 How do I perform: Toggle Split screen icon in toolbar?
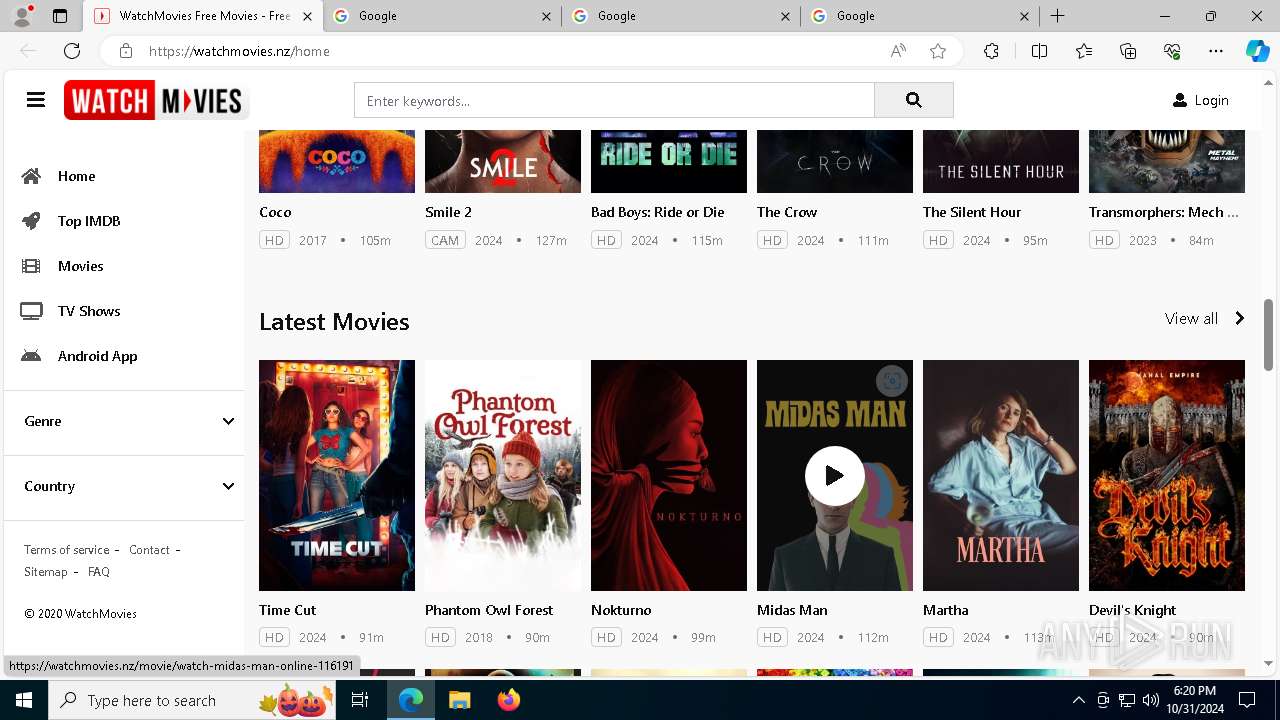(1039, 51)
